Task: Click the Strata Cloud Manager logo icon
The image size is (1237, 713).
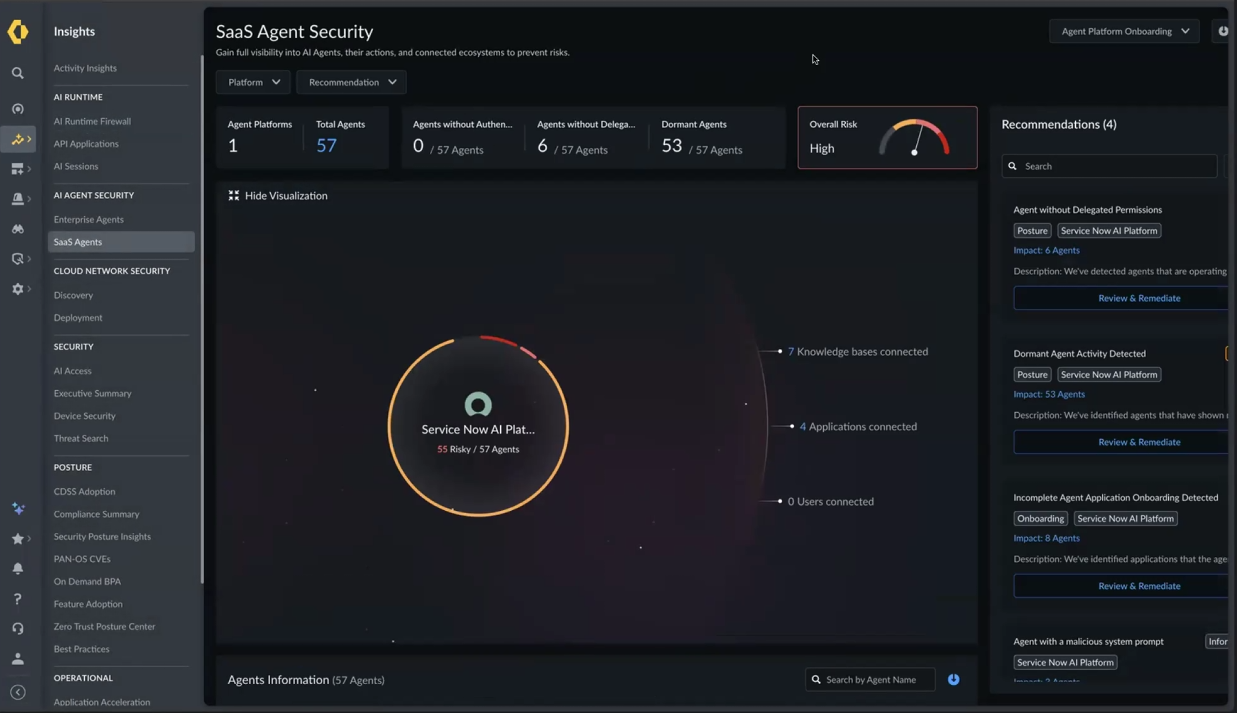Action: click(x=18, y=31)
